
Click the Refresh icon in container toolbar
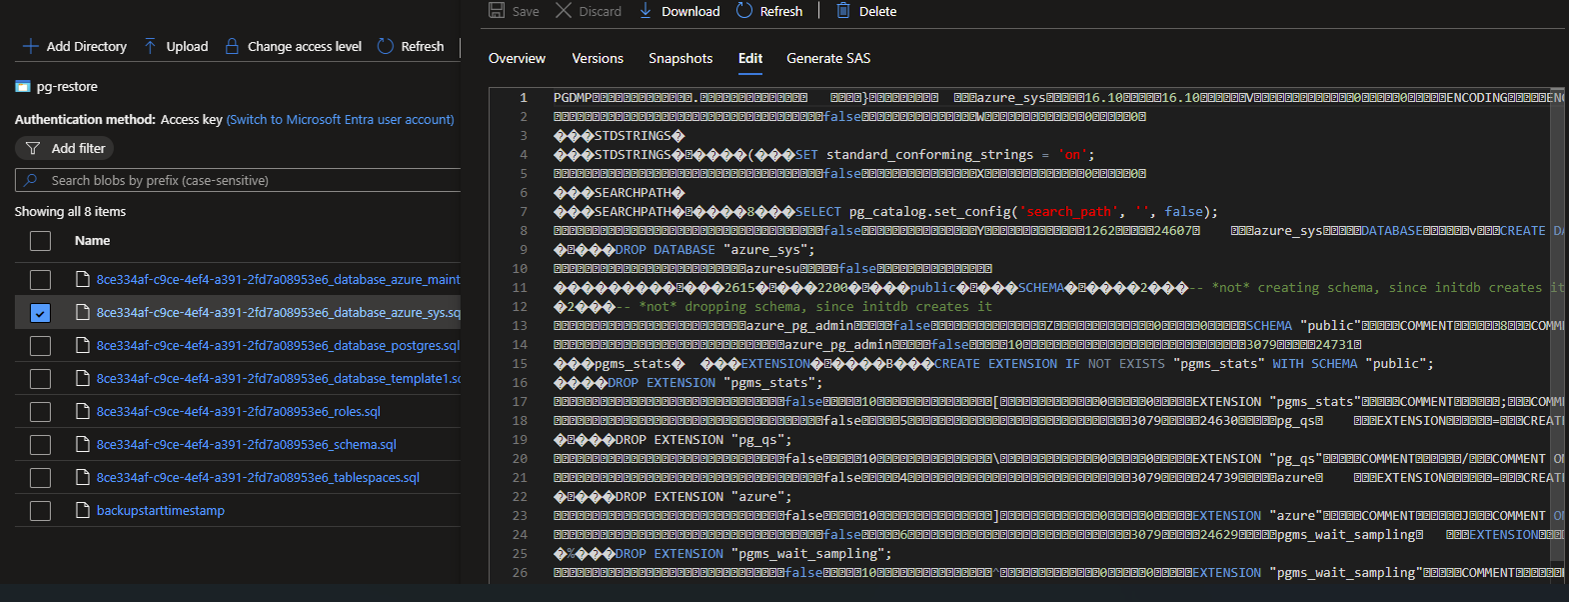point(385,46)
